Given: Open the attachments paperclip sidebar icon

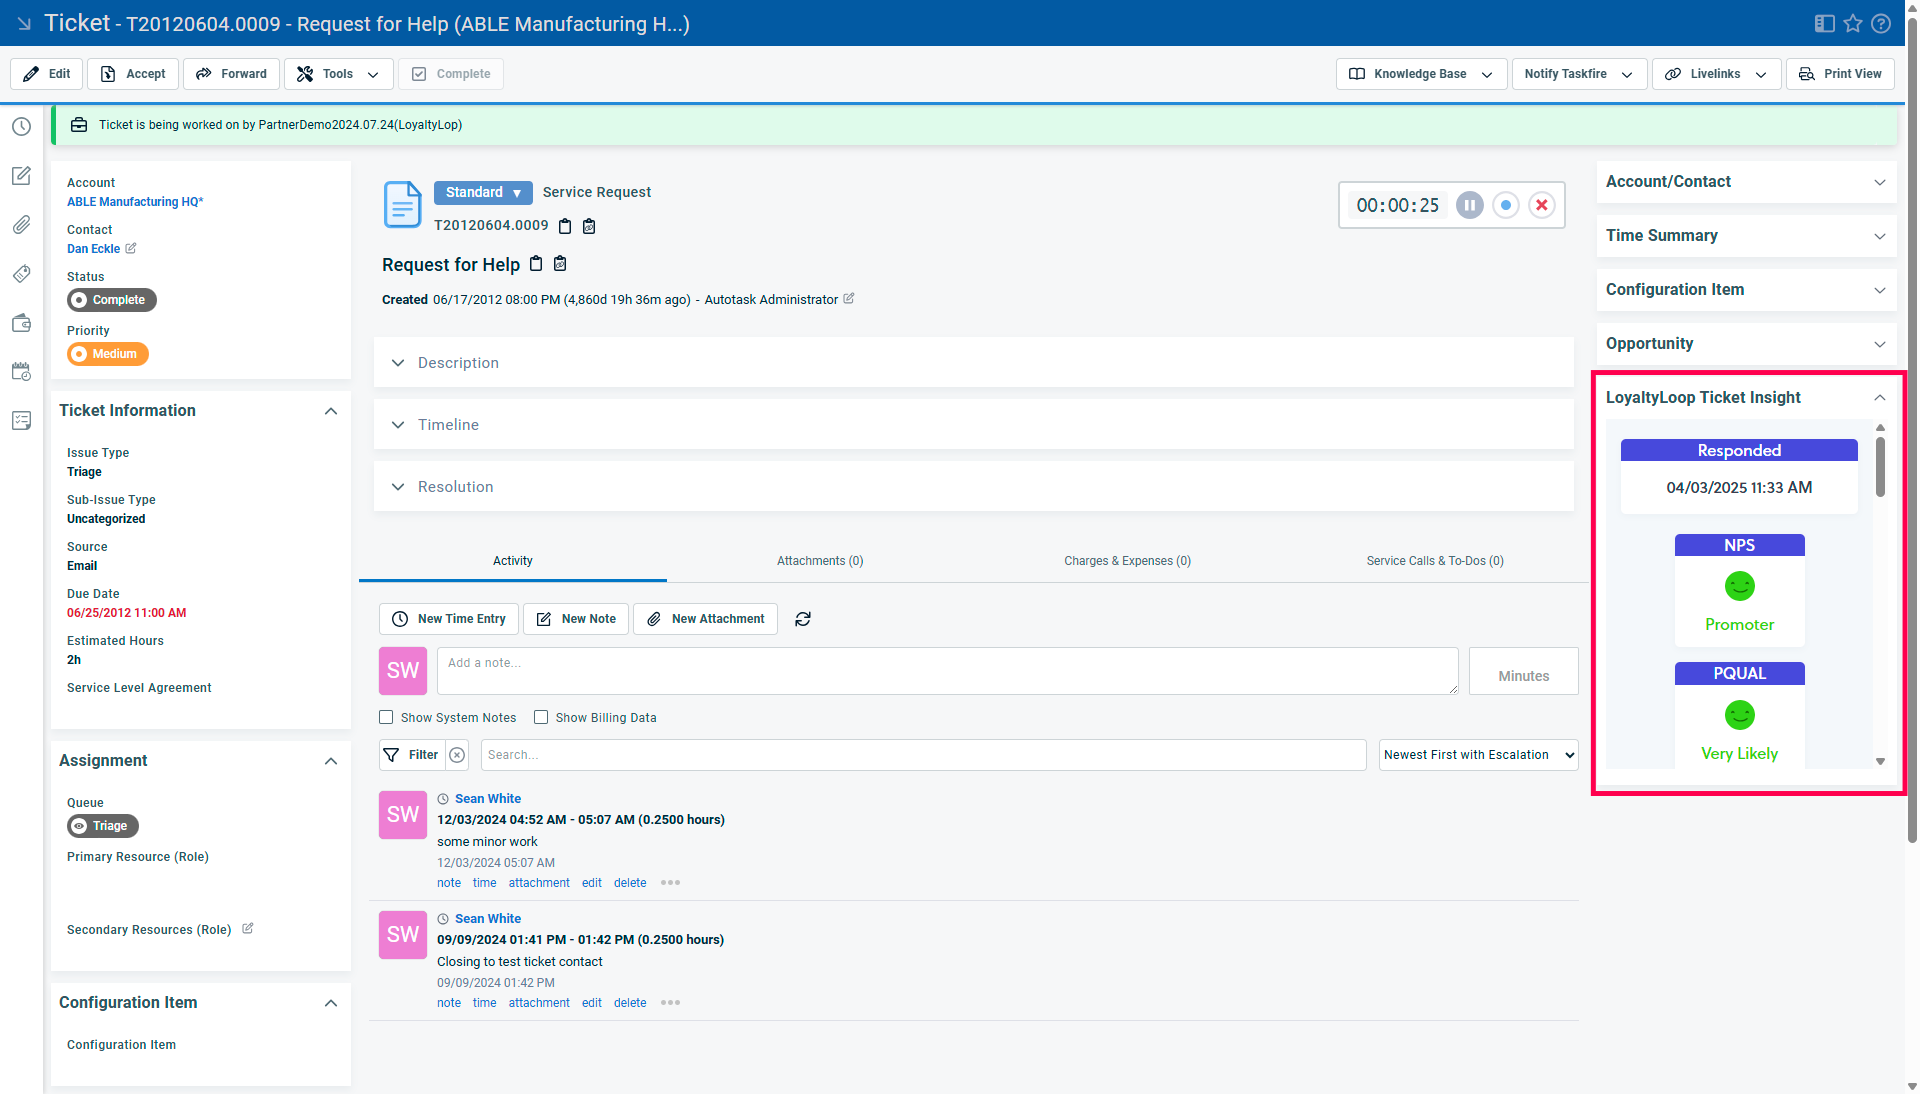Looking at the screenshot, I should coord(21,225).
